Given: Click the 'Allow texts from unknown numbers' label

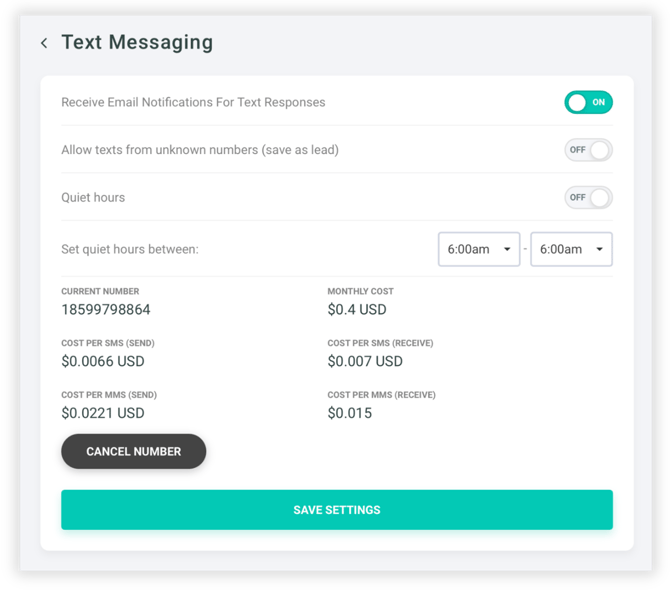Looking at the screenshot, I should 200,150.
